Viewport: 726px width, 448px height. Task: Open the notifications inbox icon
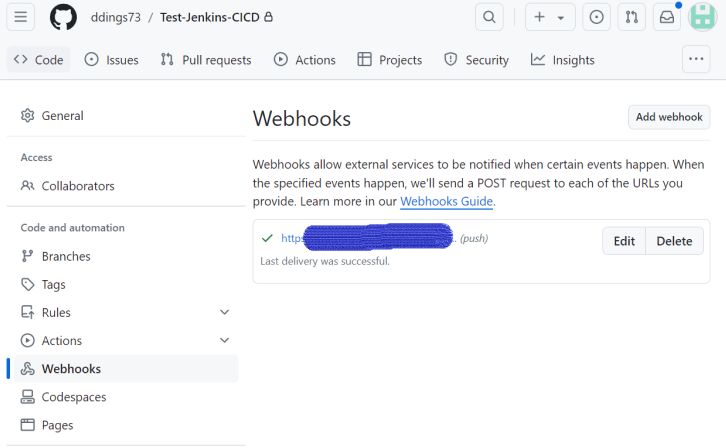667,18
